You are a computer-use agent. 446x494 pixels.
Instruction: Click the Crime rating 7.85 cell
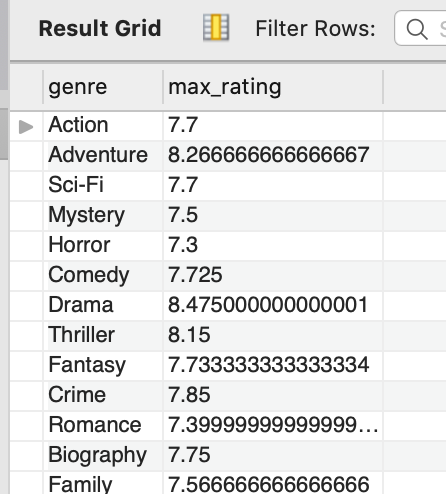[x=273, y=395]
